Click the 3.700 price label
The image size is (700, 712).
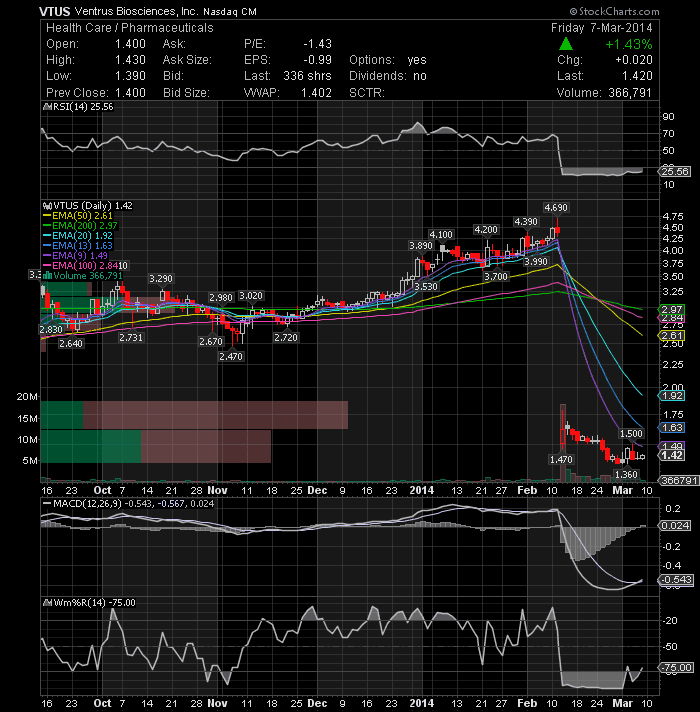pos(496,277)
